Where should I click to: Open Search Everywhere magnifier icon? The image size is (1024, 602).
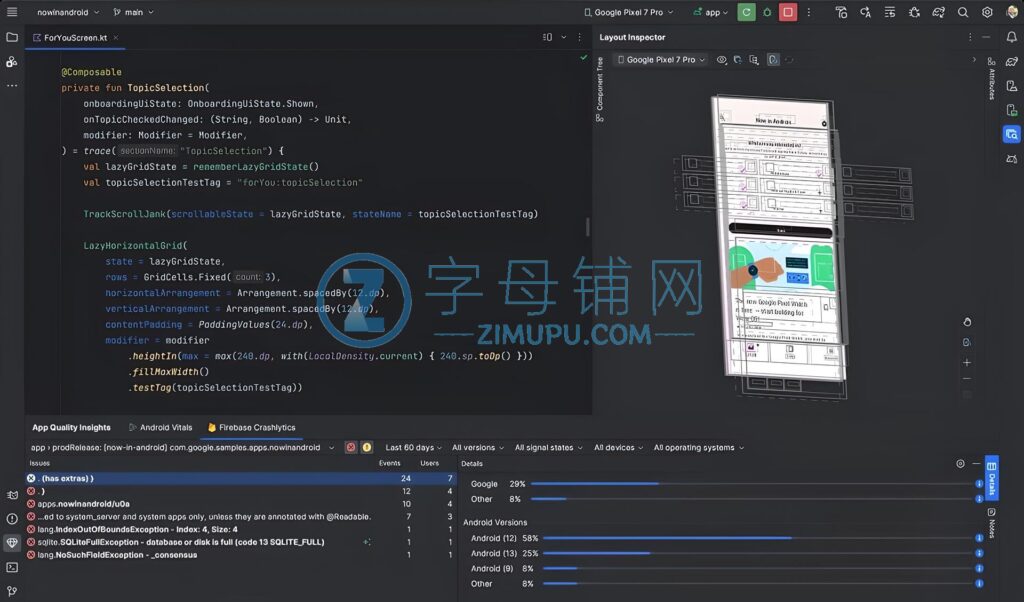[x=963, y=12]
